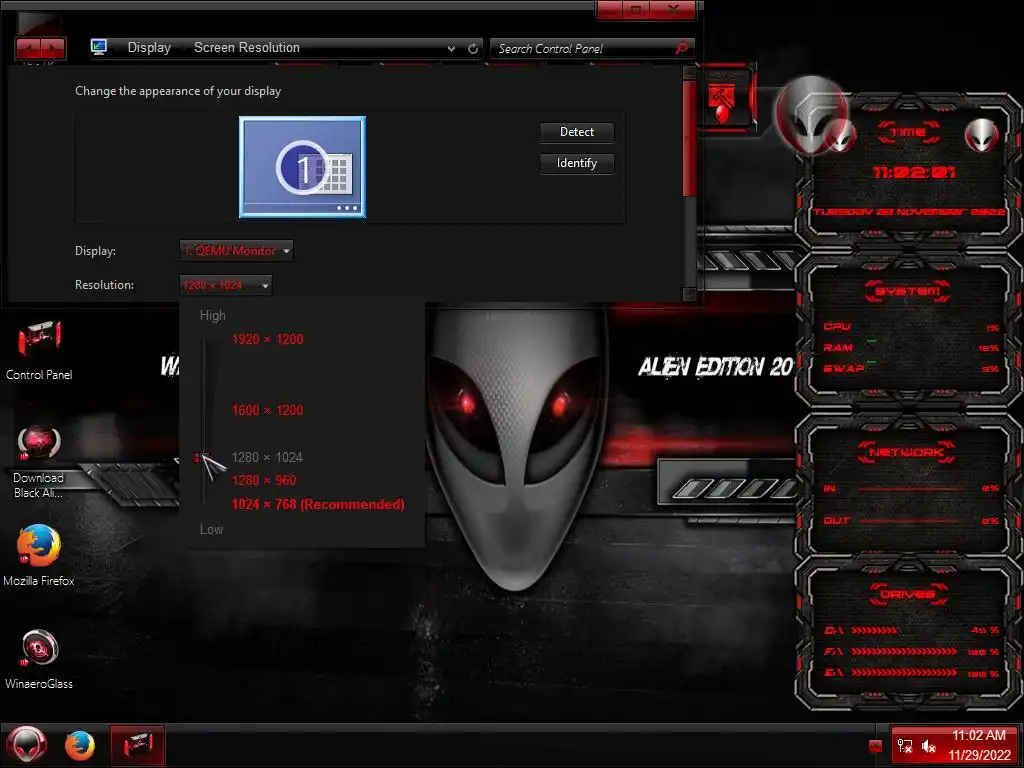Screen dimensions: 1024x768
Task: Click the alien icon right of Time
Action: (982, 135)
